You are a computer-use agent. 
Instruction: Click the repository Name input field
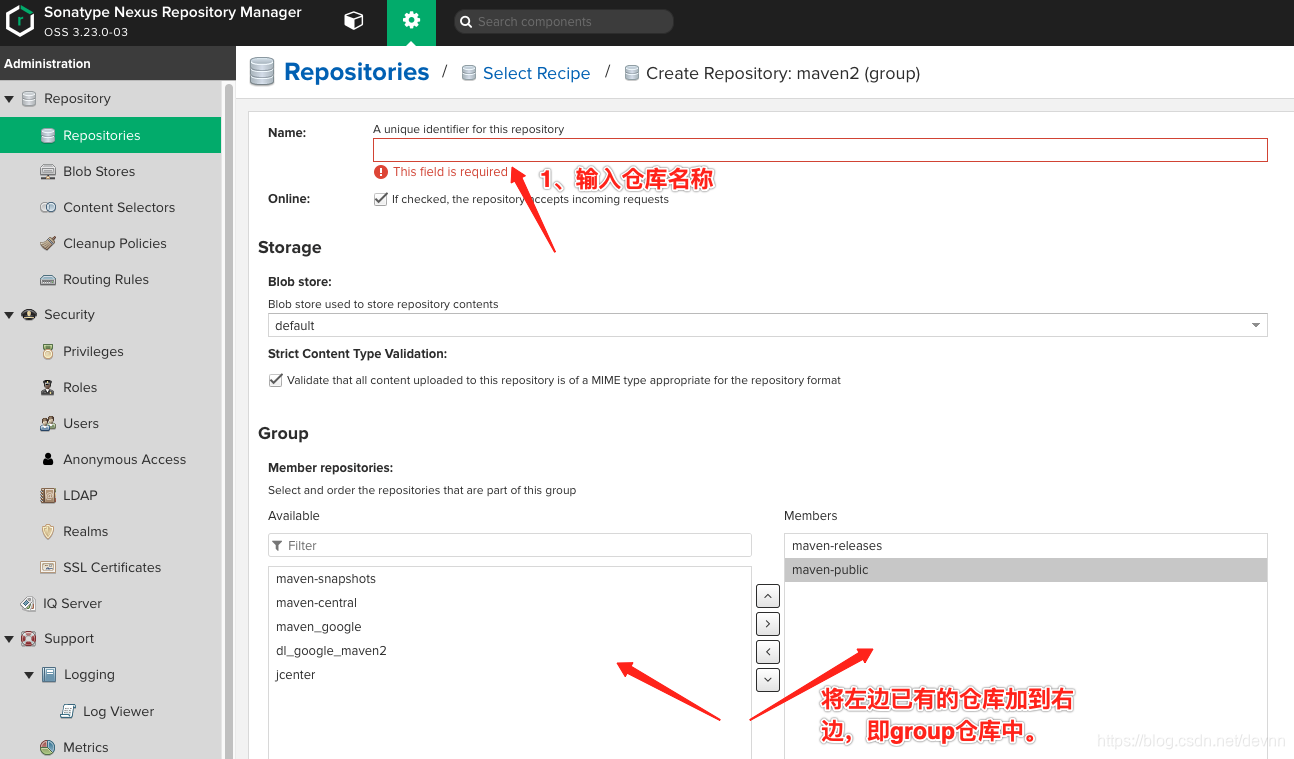[x=820, y=150]
